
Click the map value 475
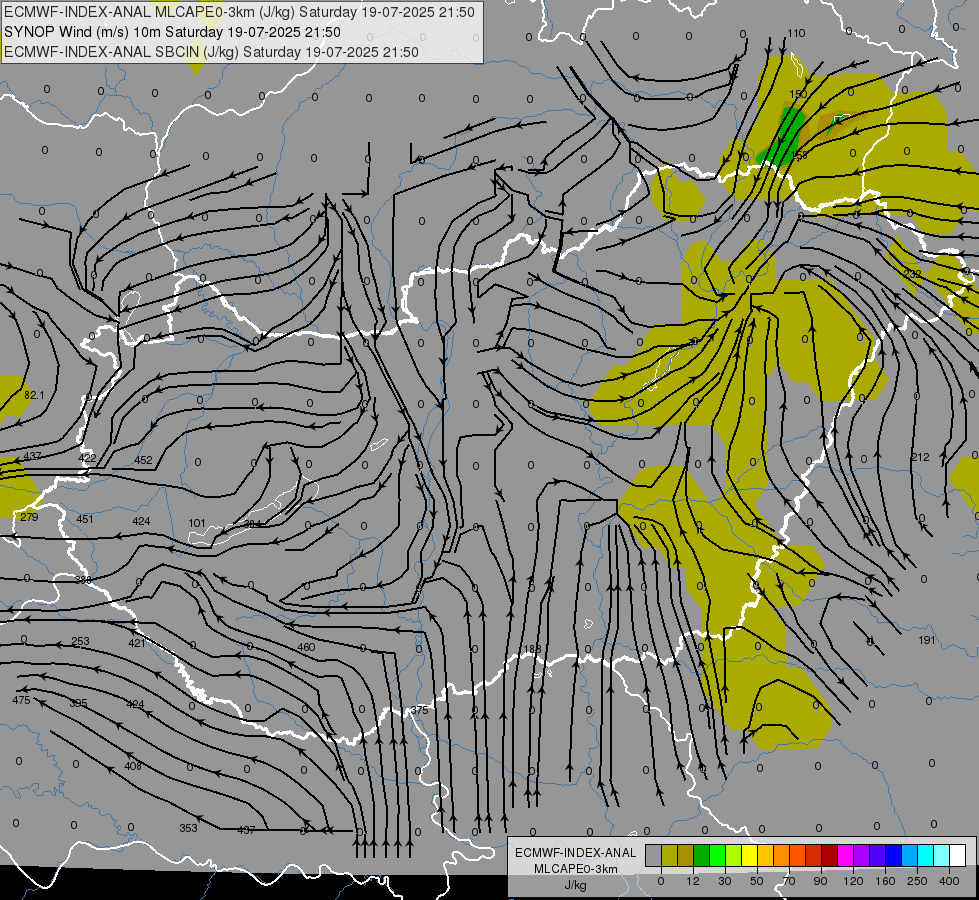tap(21, 700)
